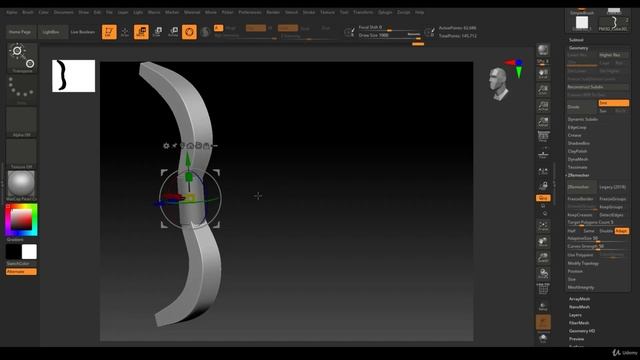Image resolution: width=640 pixels, height=360 pixels.
Task: Open the Texture Off selector
Action: tap(22, 154)
